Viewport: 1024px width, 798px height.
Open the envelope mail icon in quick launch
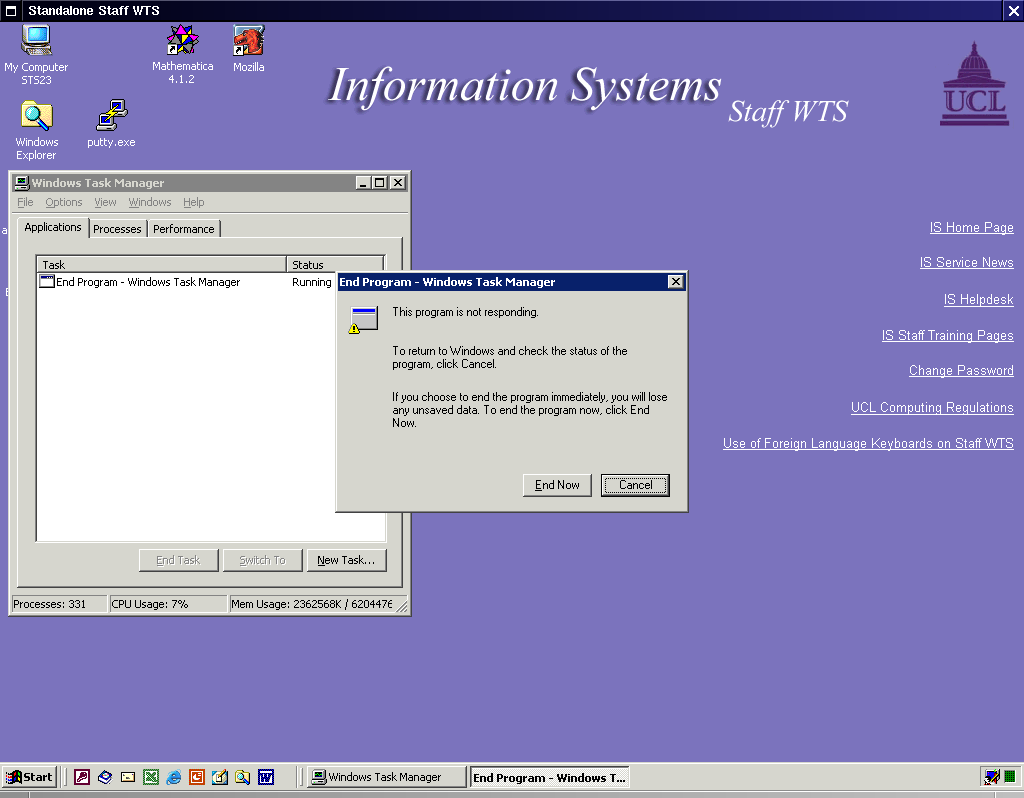coord(128,777)
